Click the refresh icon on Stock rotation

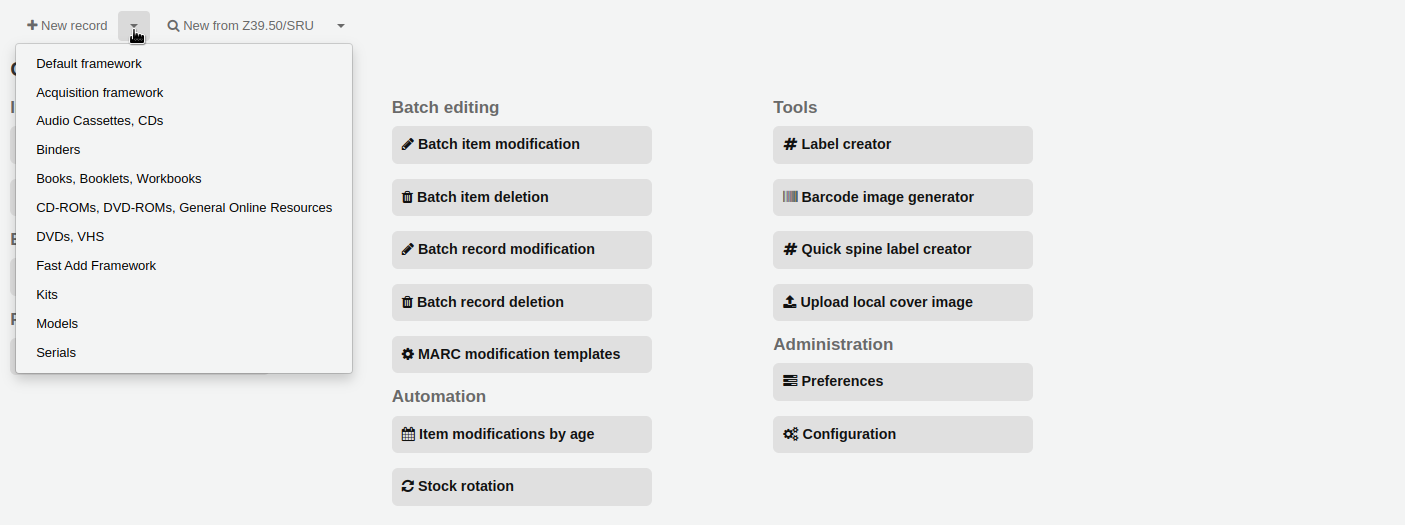tap(408, 486)
